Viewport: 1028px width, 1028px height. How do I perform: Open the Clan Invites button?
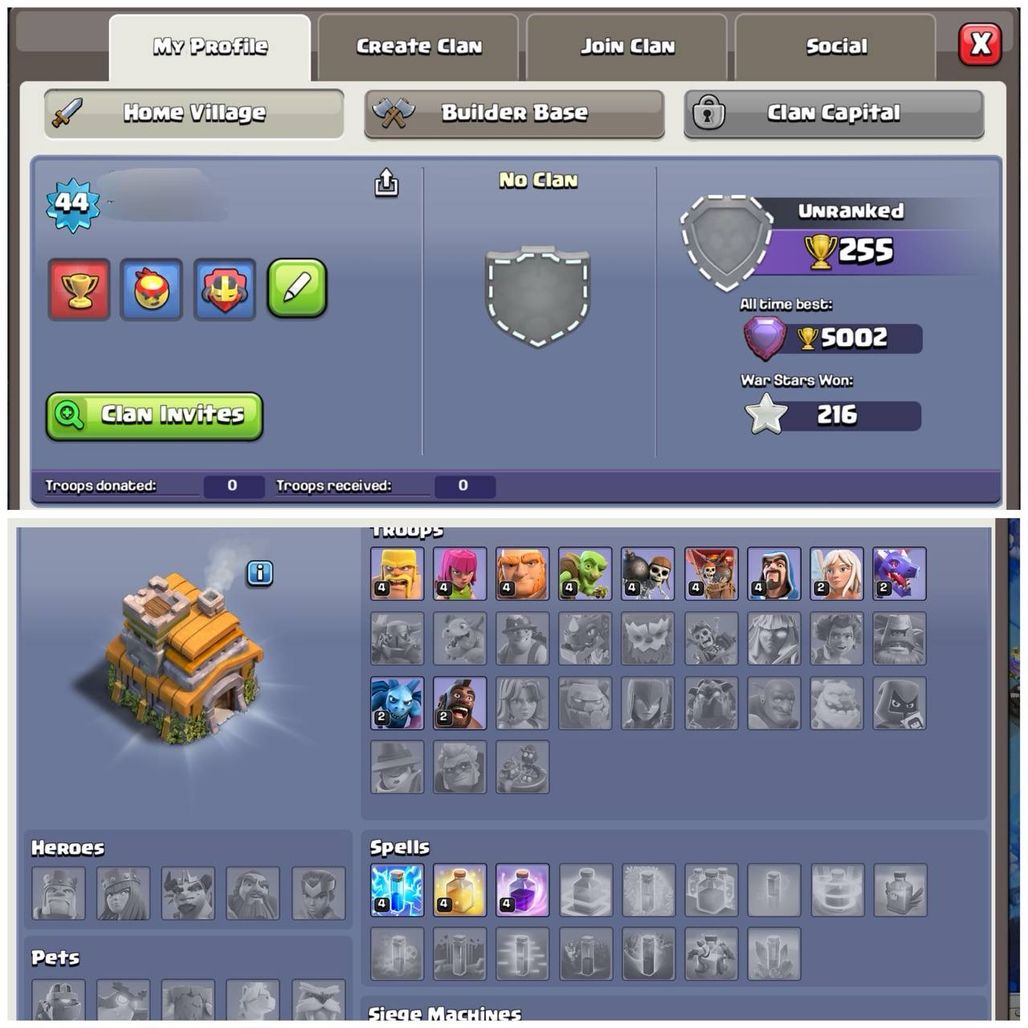155,416
